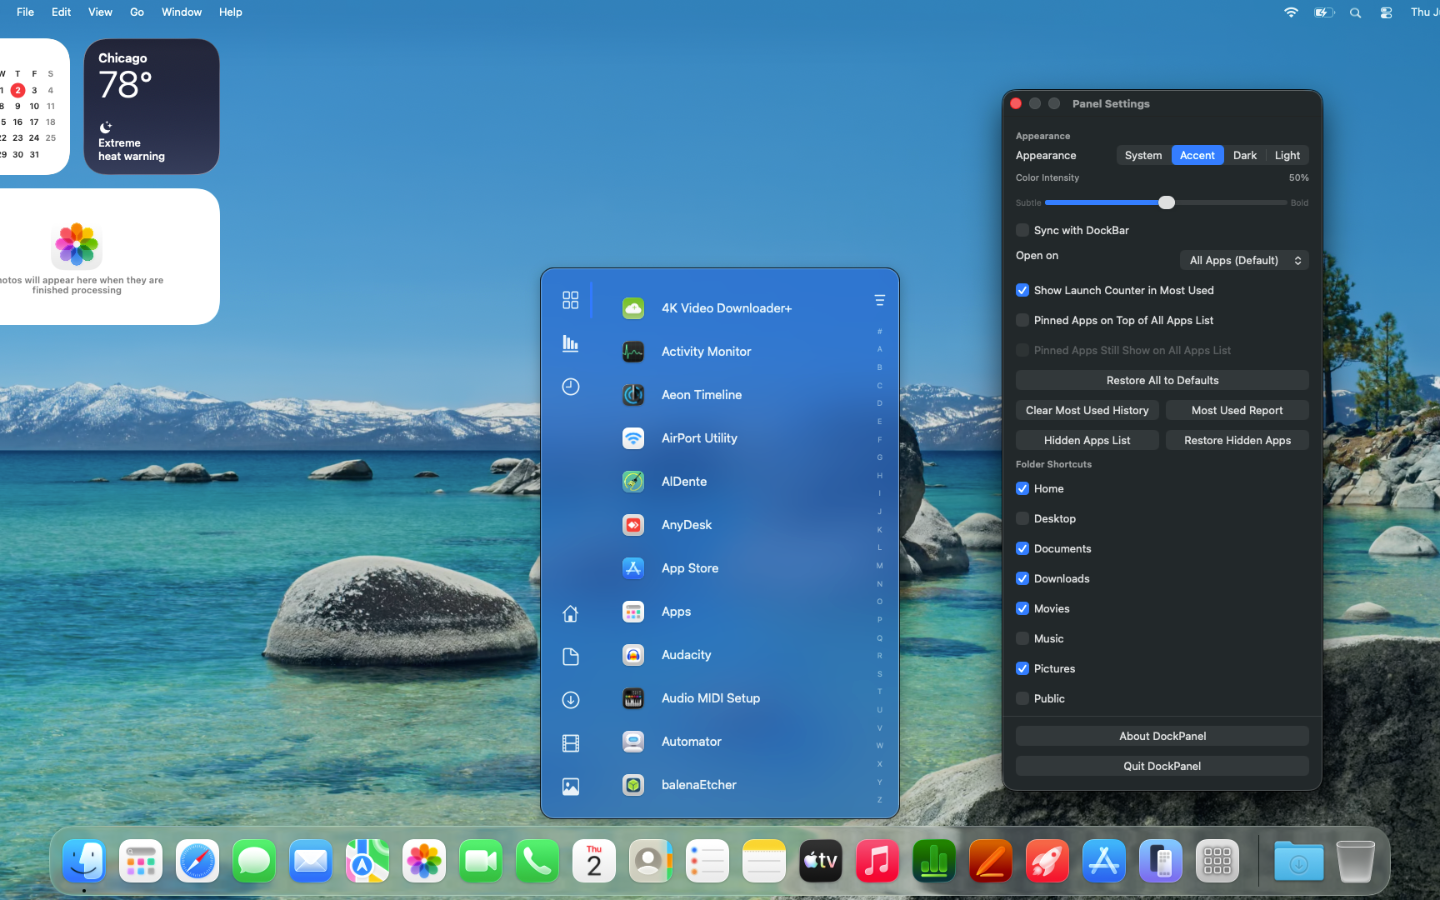The width and height of the screenshot is (1440, 900).
Task: Click About DockPanel button
Action: click(1162, 736)
